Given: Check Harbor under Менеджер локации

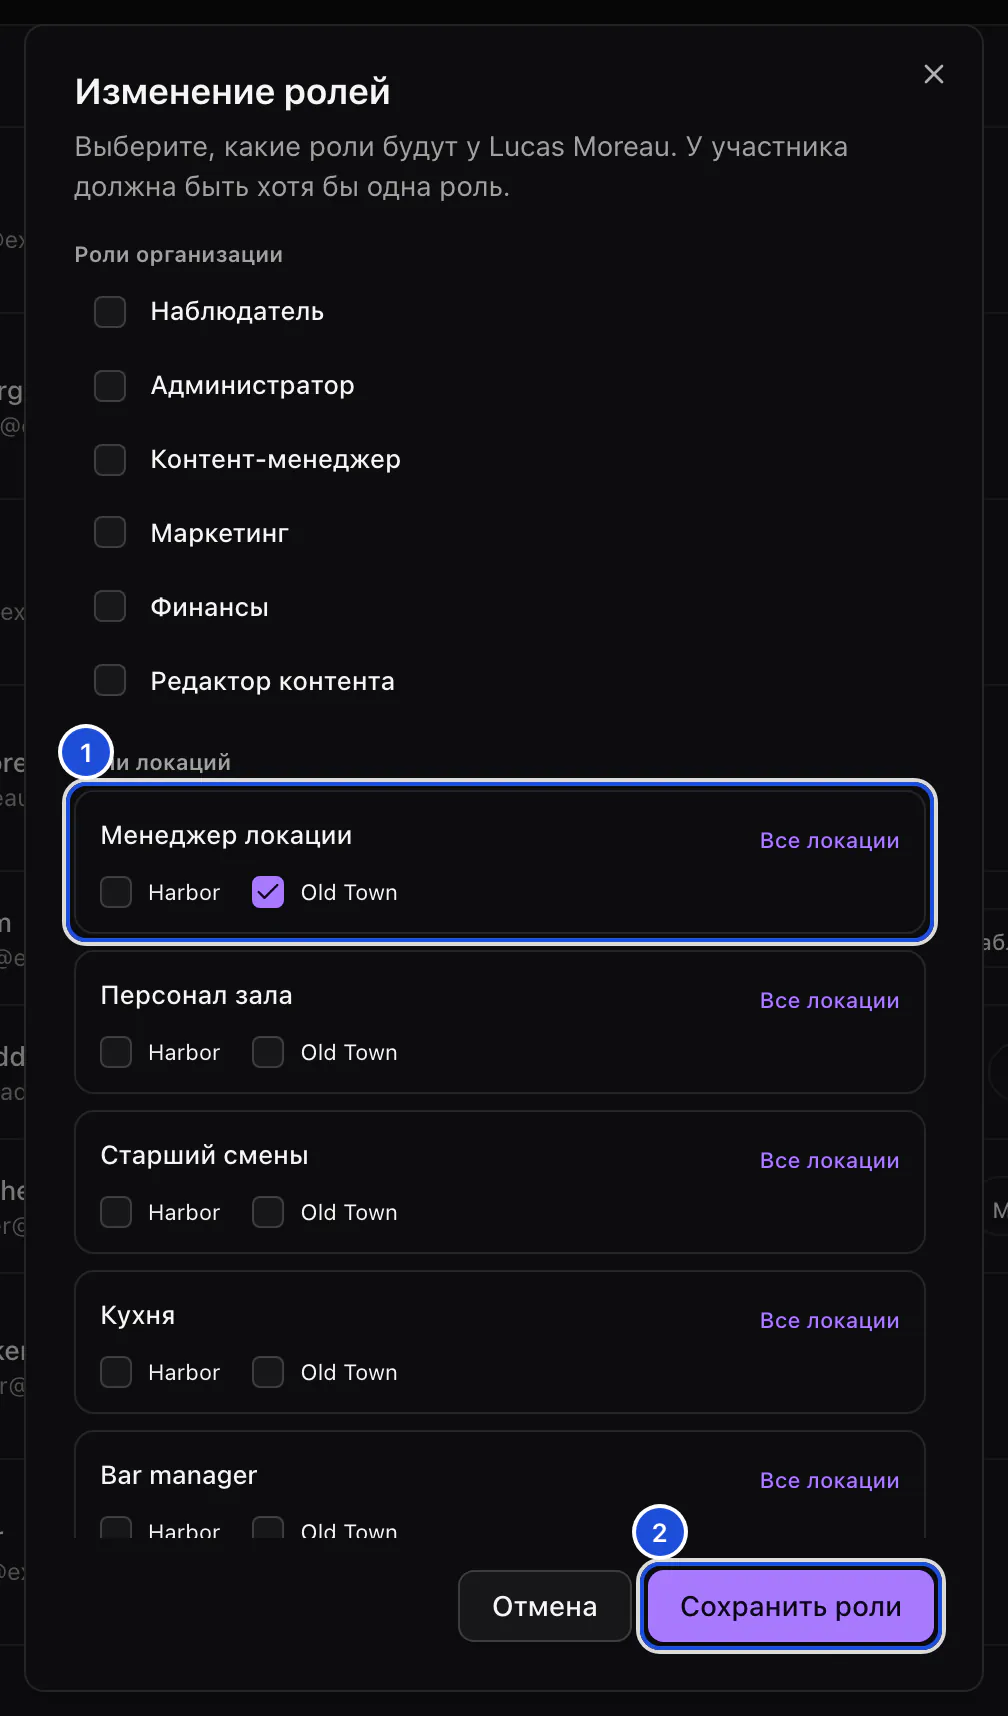Looking at the screenshot, I should 116,892.
